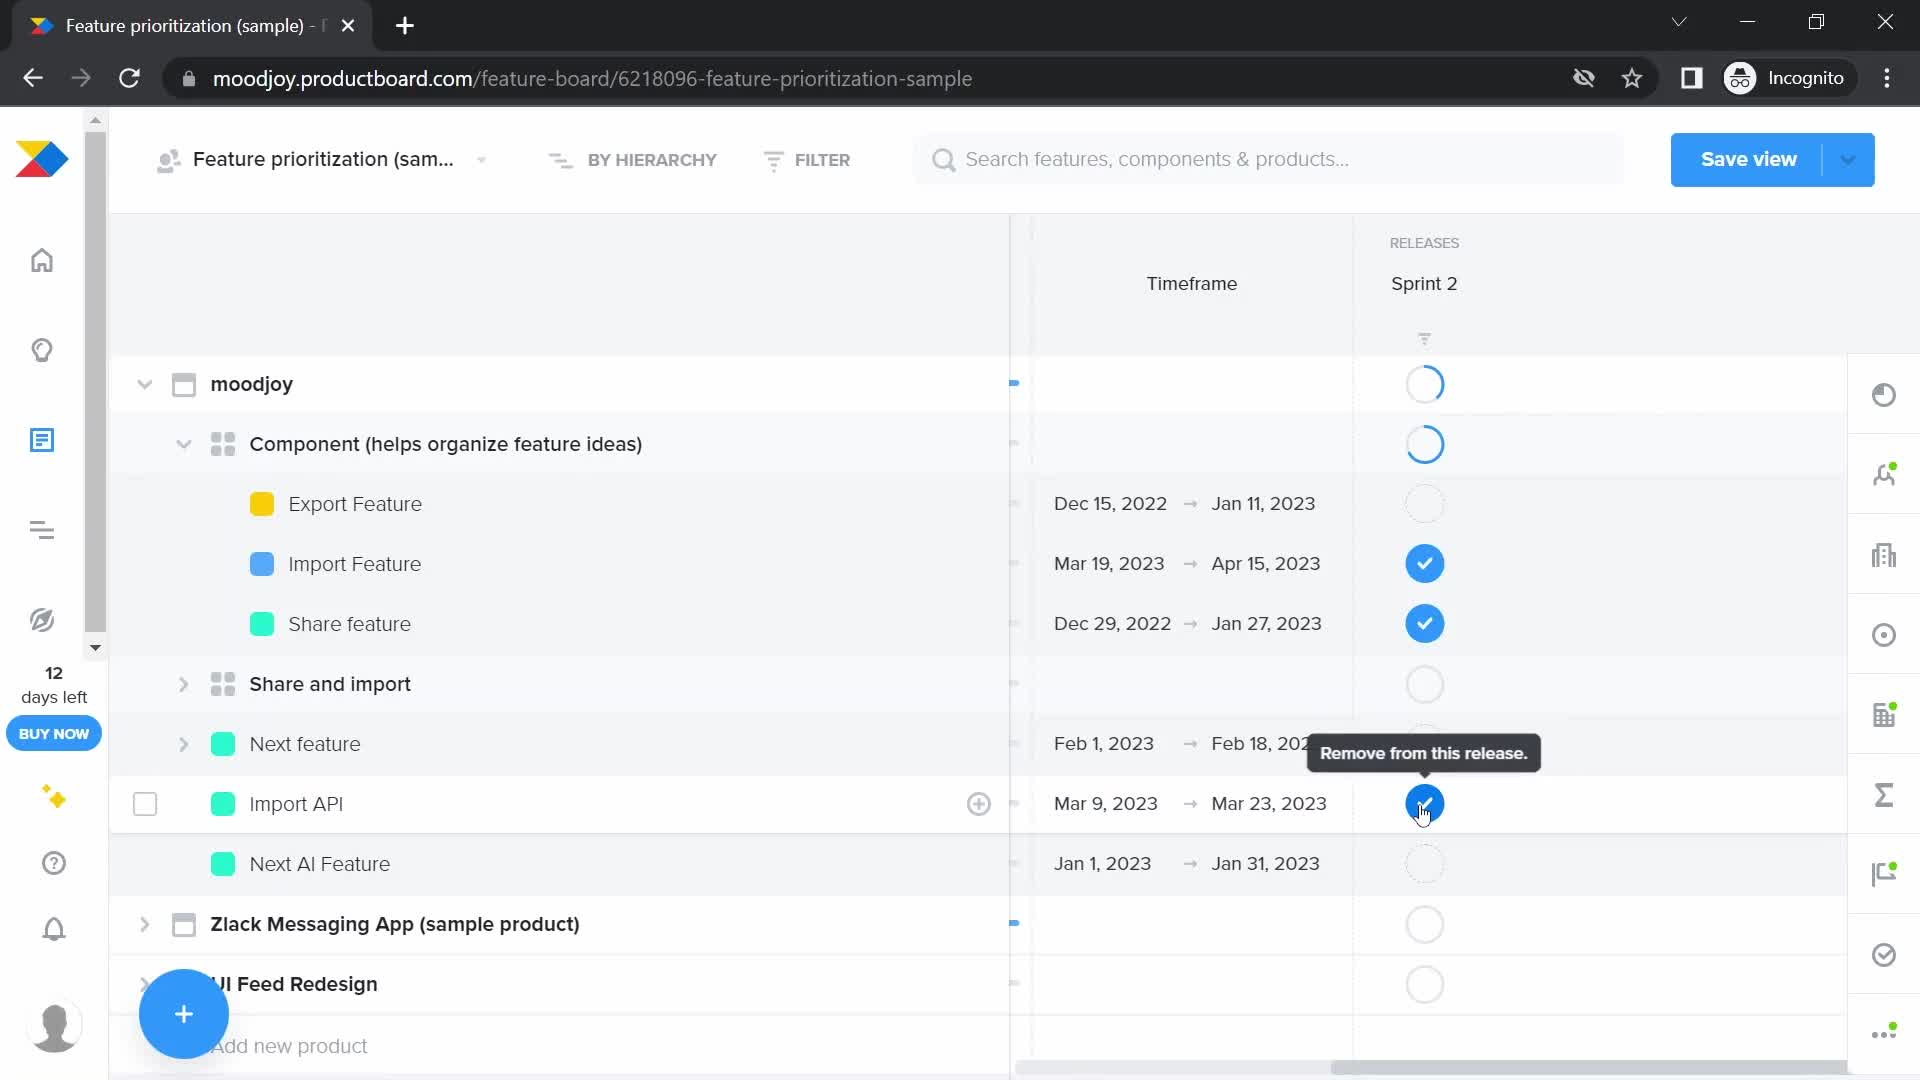The width and height of the screenshot is (1920, 1080).
Task: Open the Portal compass sidebar icon
Action: pos(42,620)
